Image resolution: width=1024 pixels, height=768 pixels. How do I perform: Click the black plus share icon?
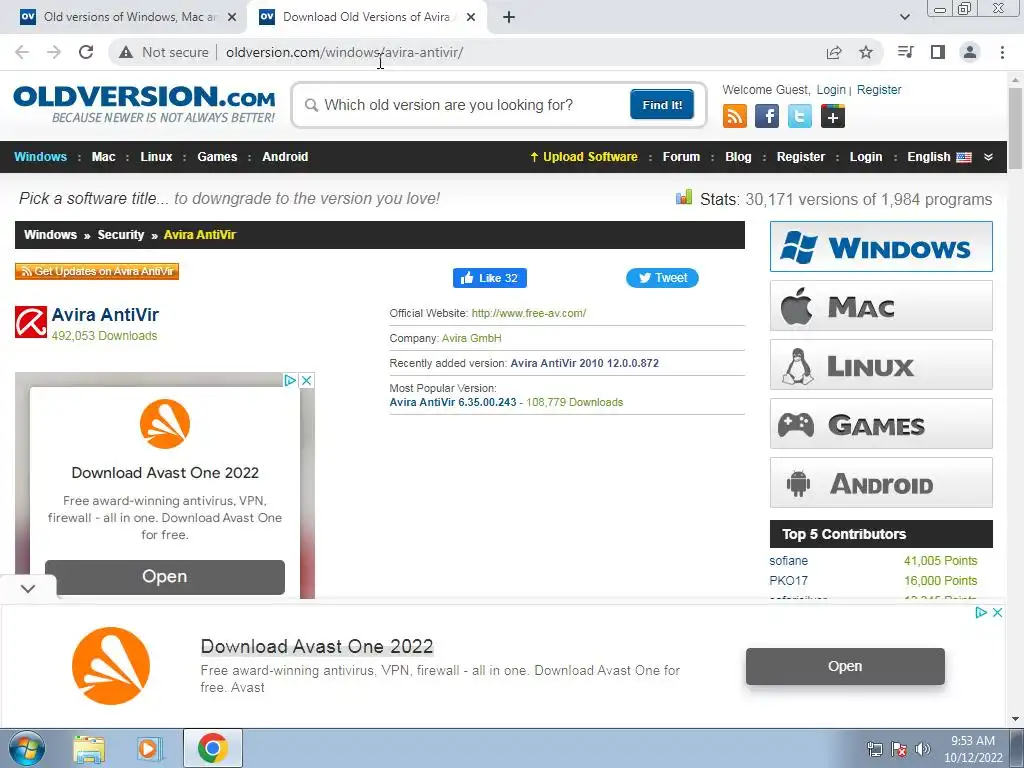pos(833,117)
